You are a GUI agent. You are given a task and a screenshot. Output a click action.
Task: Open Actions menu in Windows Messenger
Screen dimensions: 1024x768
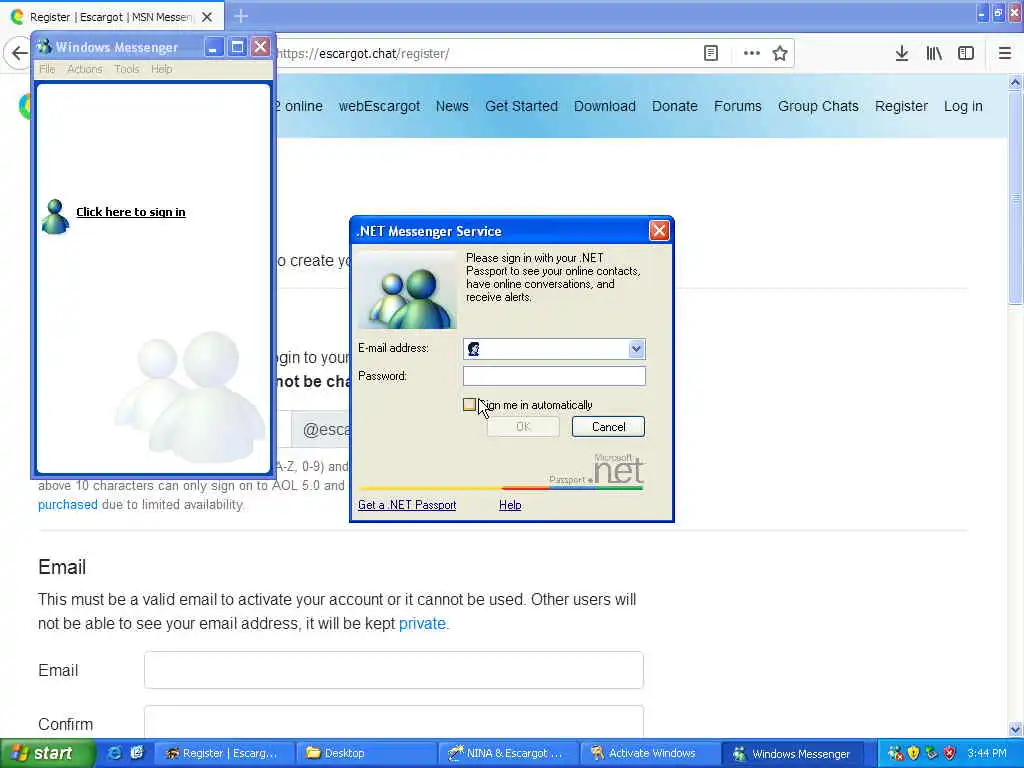pos(85,69)
